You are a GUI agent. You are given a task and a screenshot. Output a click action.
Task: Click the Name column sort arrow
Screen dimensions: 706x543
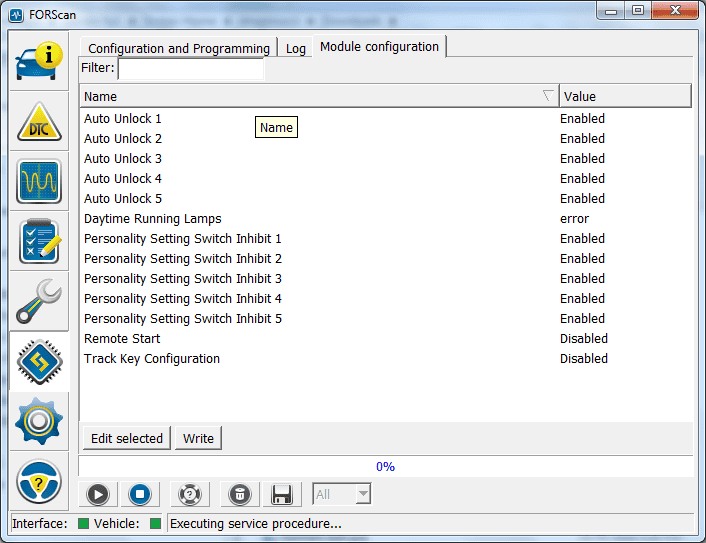(x=548, y=95)
